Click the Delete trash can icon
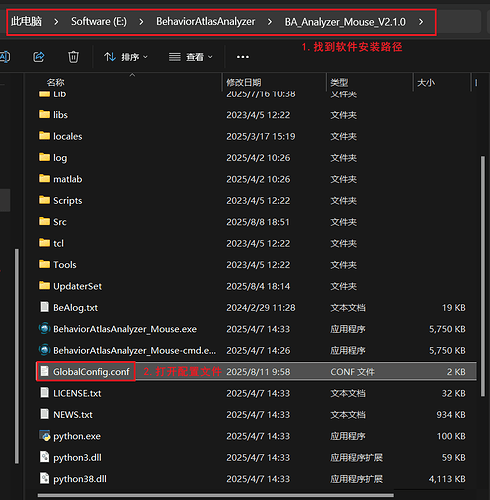This screenshot has width=490, height=500. pyautogui.click(x=73, y=57)
